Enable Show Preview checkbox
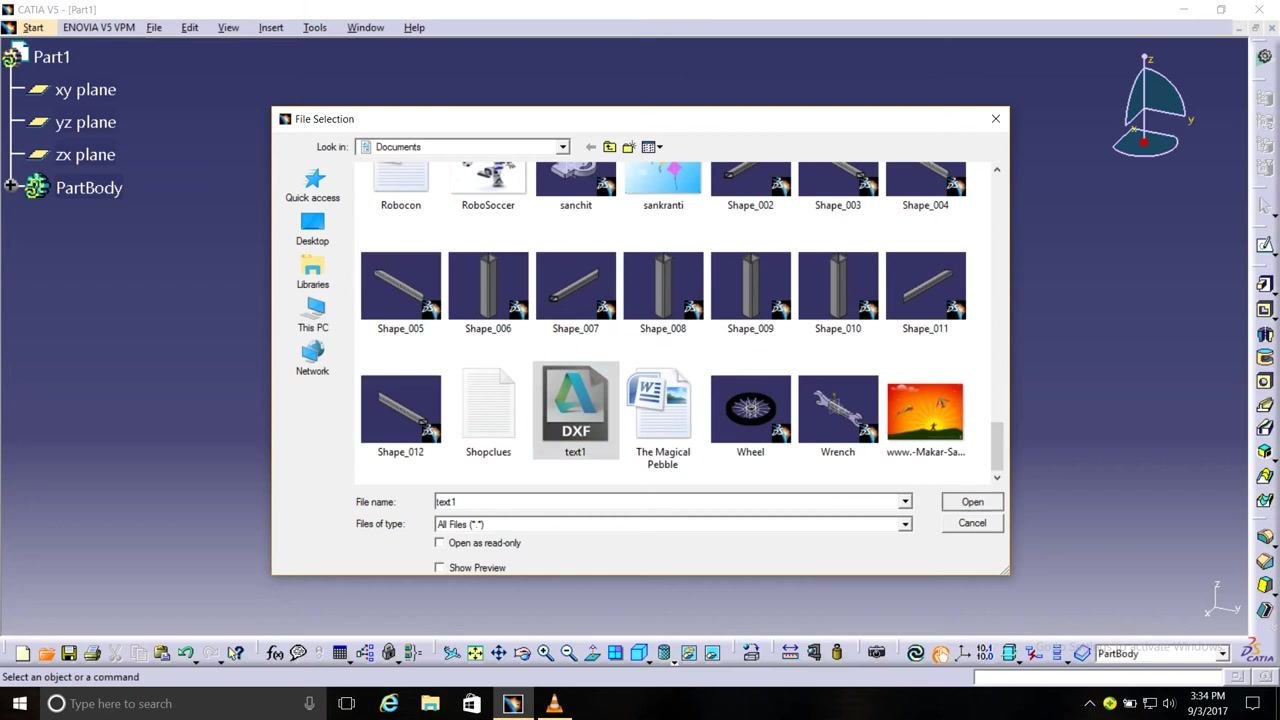Viewport: 1280px width, 720px height. pos(440,568)
